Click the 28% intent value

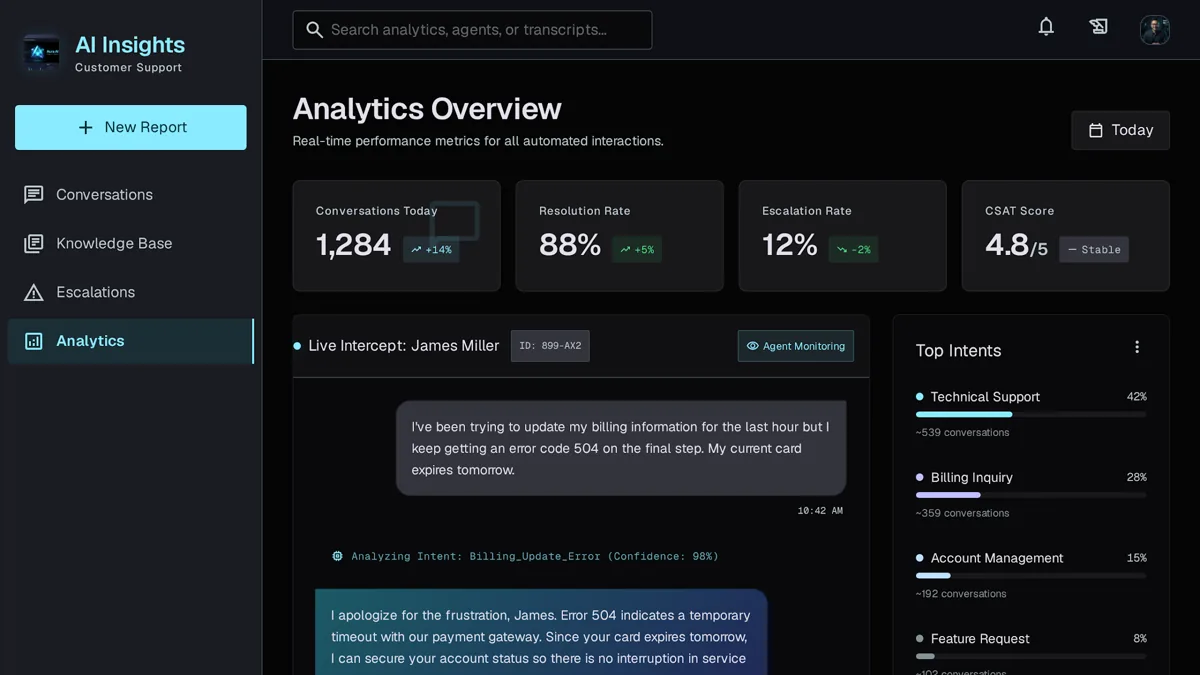tap(1136, 478)
